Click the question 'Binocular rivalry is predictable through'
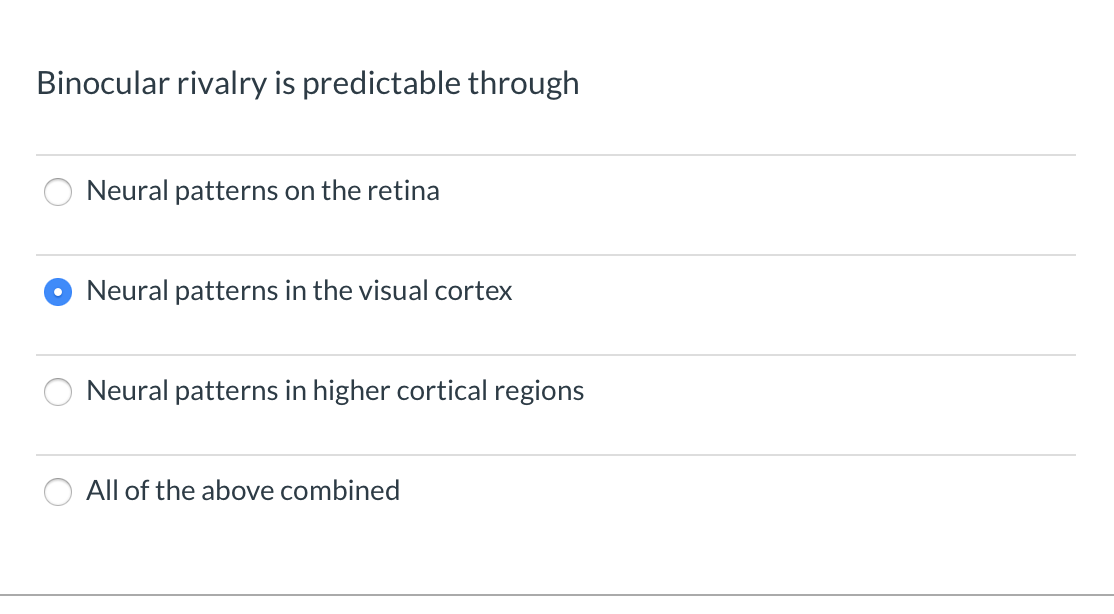 (x=307, y=84)
